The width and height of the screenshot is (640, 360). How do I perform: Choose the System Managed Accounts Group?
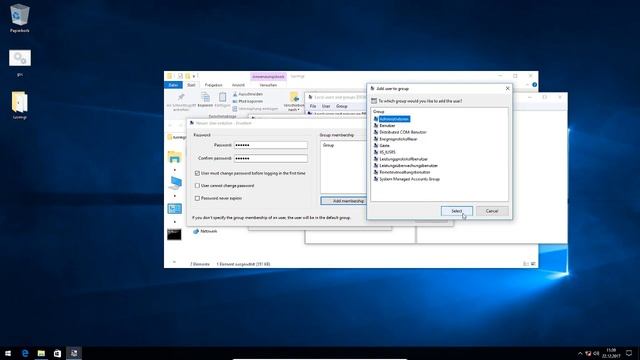point(409,179)
